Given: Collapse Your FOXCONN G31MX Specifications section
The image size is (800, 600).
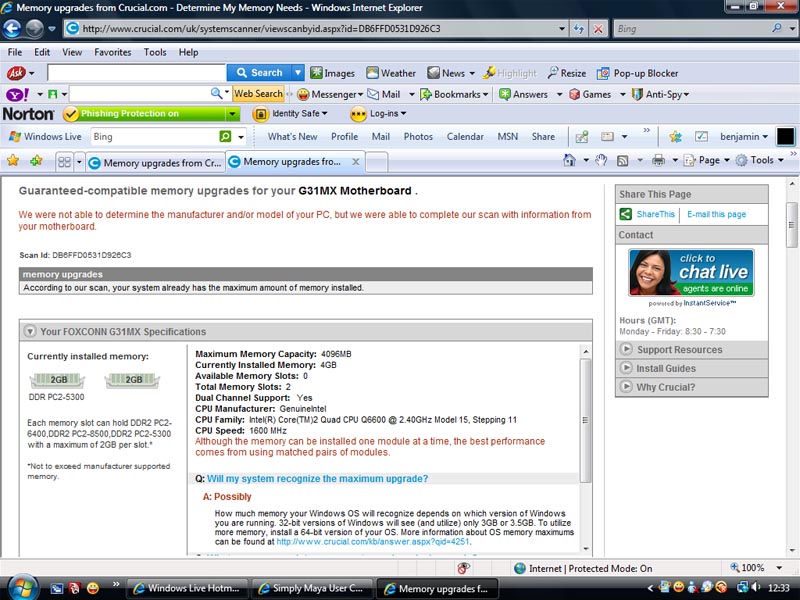Looking at the screenshot, I should tap(30, 332).
